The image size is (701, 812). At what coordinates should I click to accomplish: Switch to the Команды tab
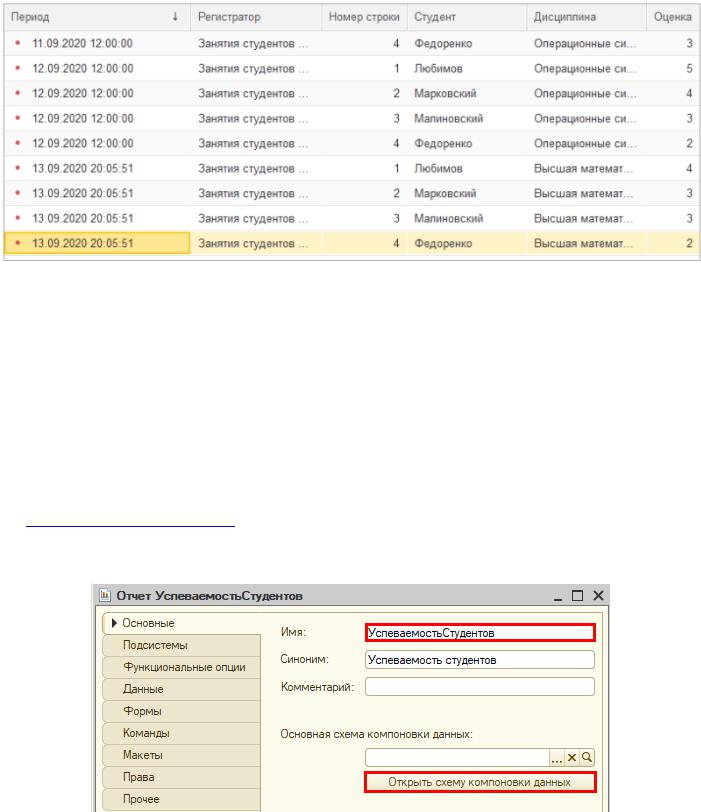tap(181, 733)
